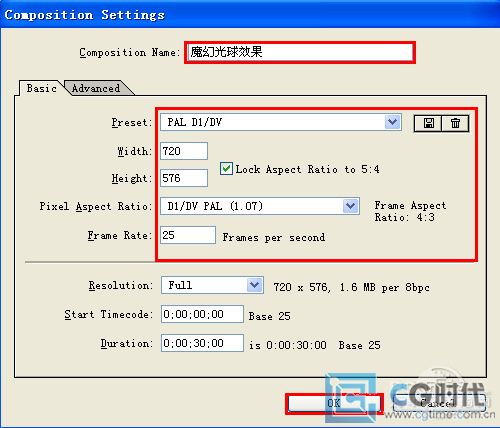Image resolution: width=500 pixels, height=428 pixels.
Task: Click the 'Frames per second' label
Action: coord(274,237)
